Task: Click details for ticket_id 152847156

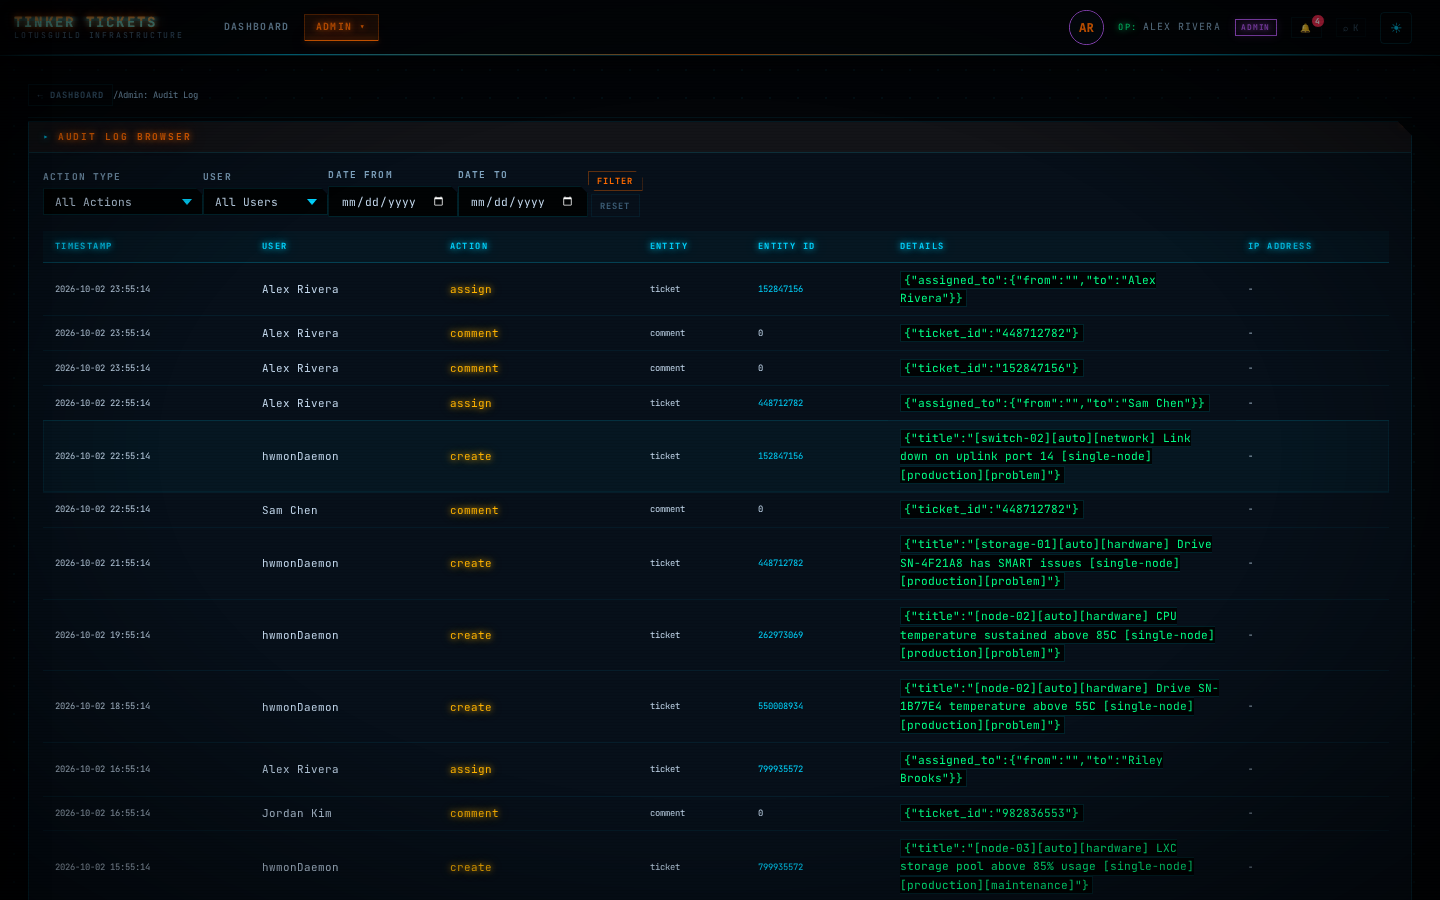Action: pyautogui.click(x=991, y=368)
